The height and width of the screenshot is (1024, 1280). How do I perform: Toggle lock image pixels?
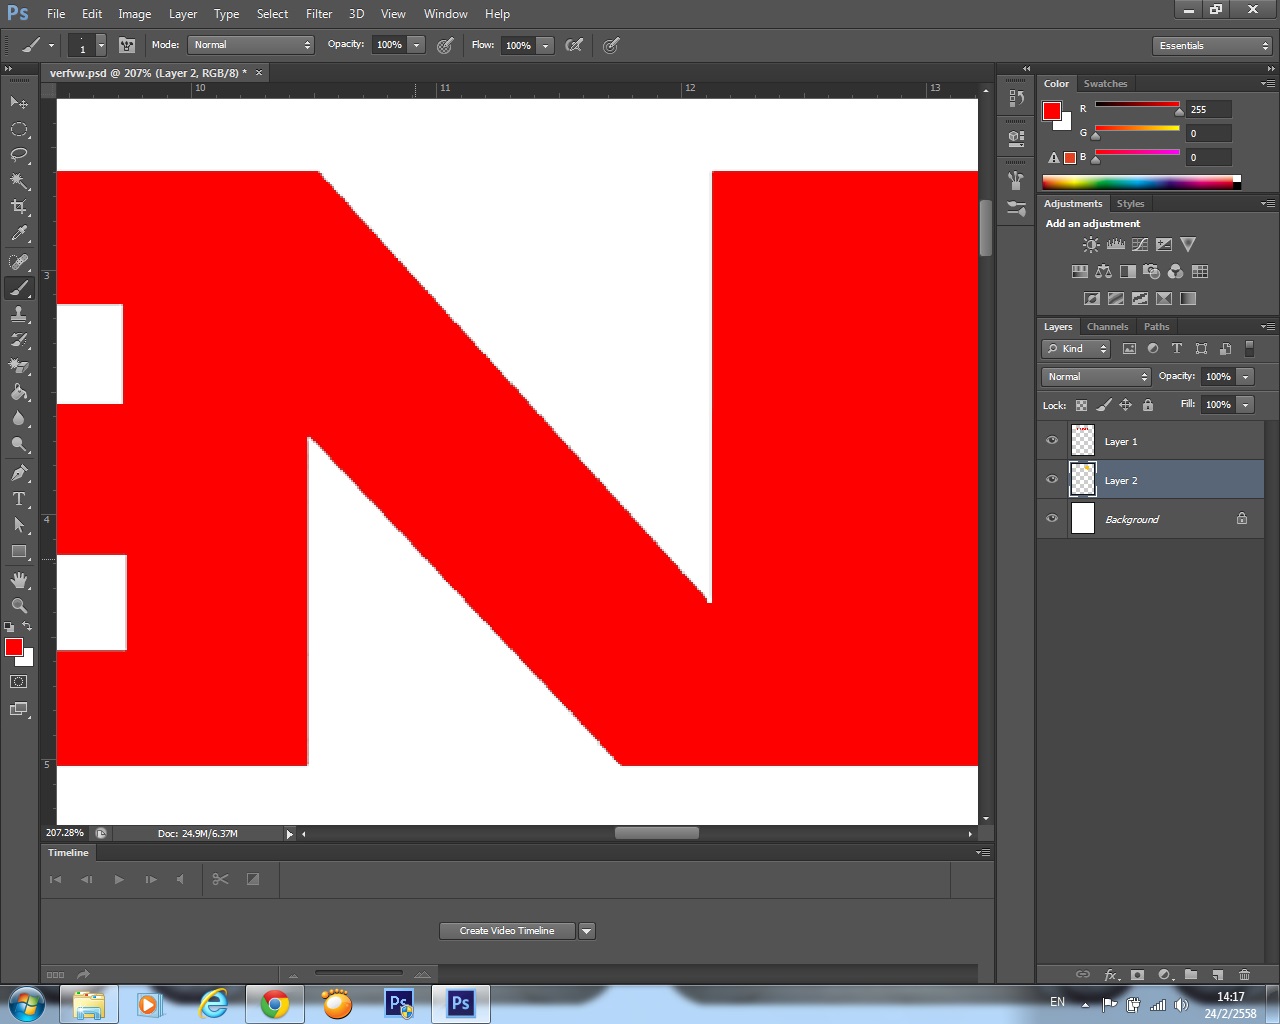click(x=1103, y=405)
